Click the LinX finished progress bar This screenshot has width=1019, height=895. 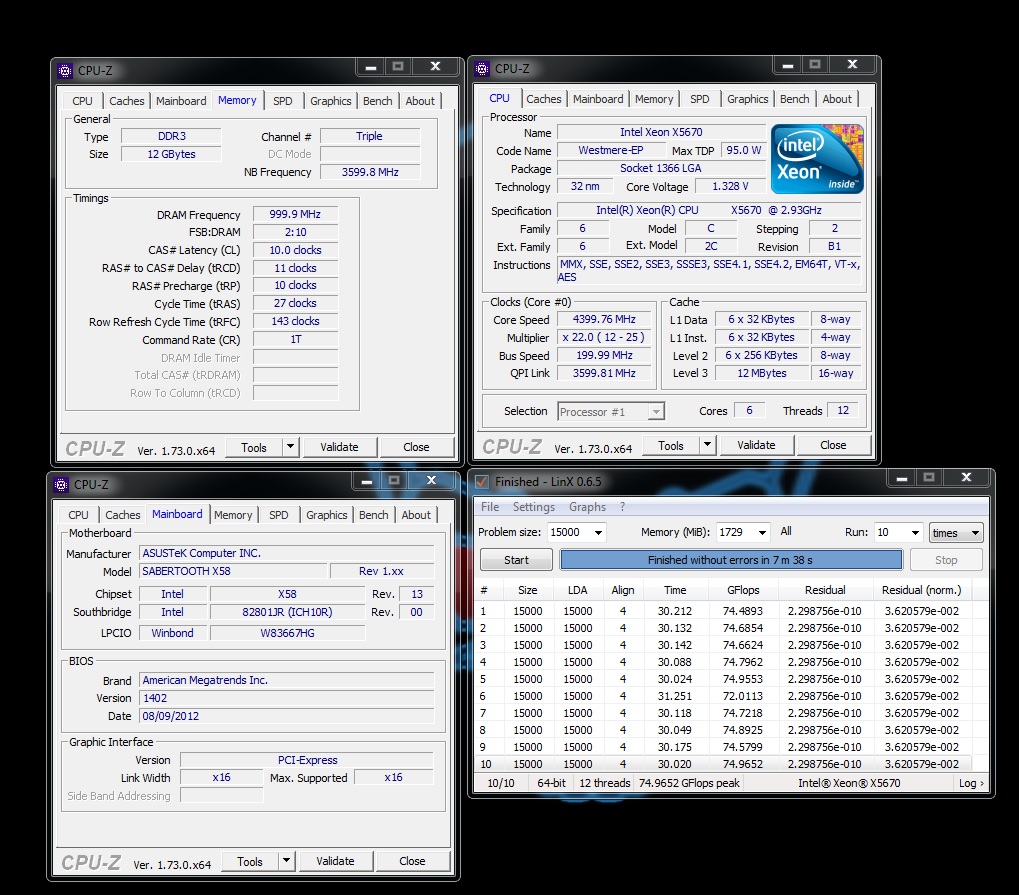730,560
